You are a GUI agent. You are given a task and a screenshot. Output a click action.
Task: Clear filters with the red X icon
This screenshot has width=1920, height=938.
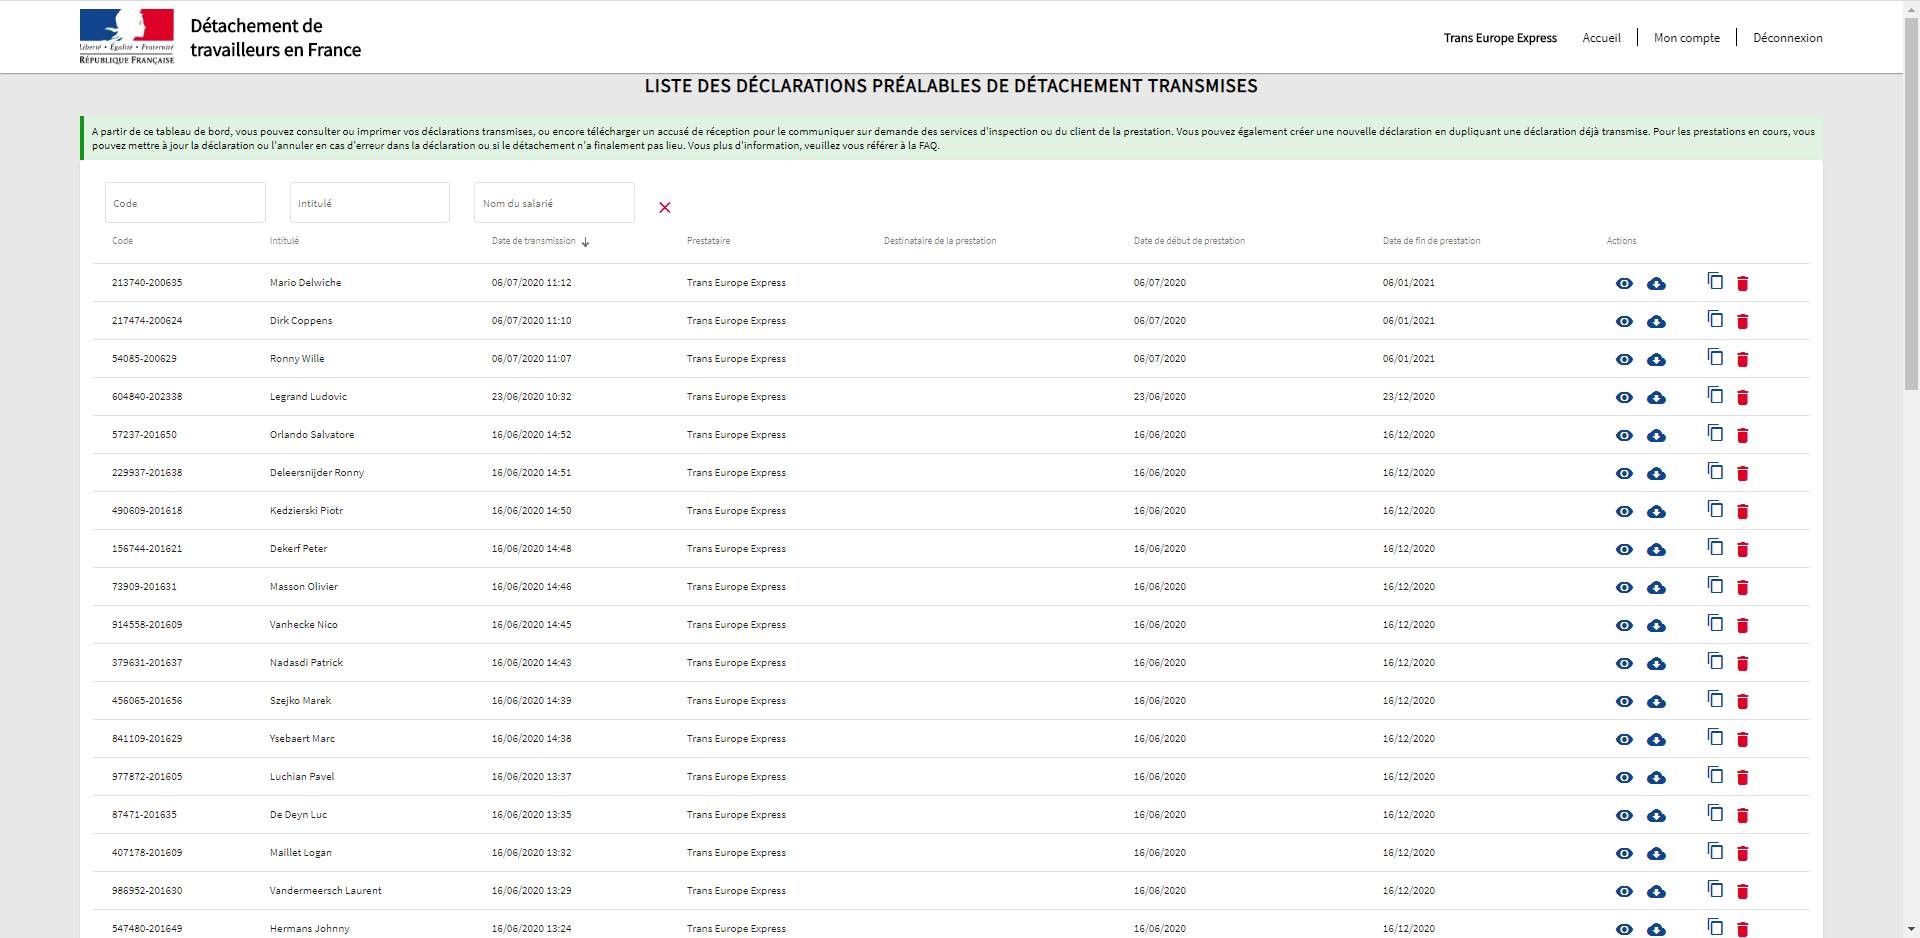[x=665, y=207]
